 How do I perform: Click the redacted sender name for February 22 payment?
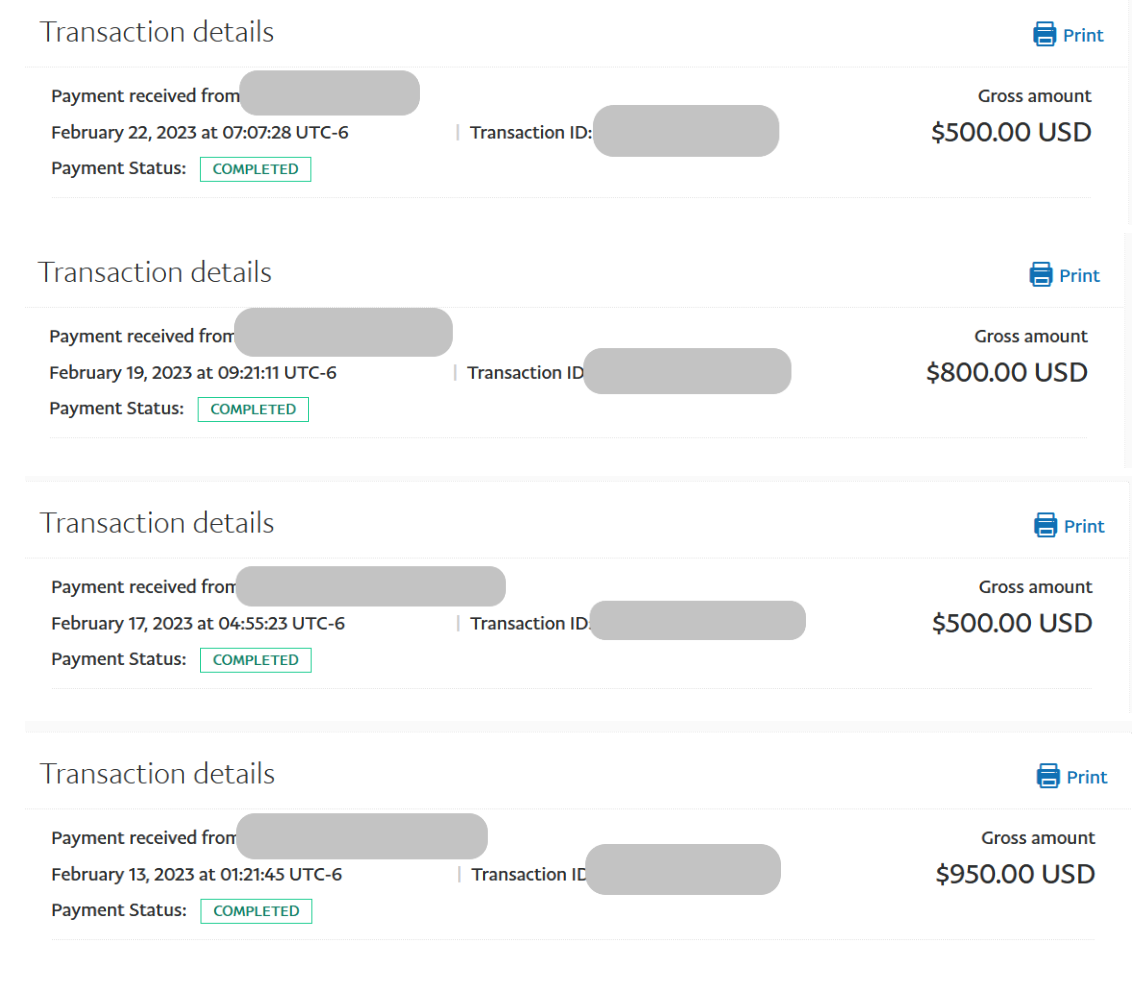click(329, 93)
